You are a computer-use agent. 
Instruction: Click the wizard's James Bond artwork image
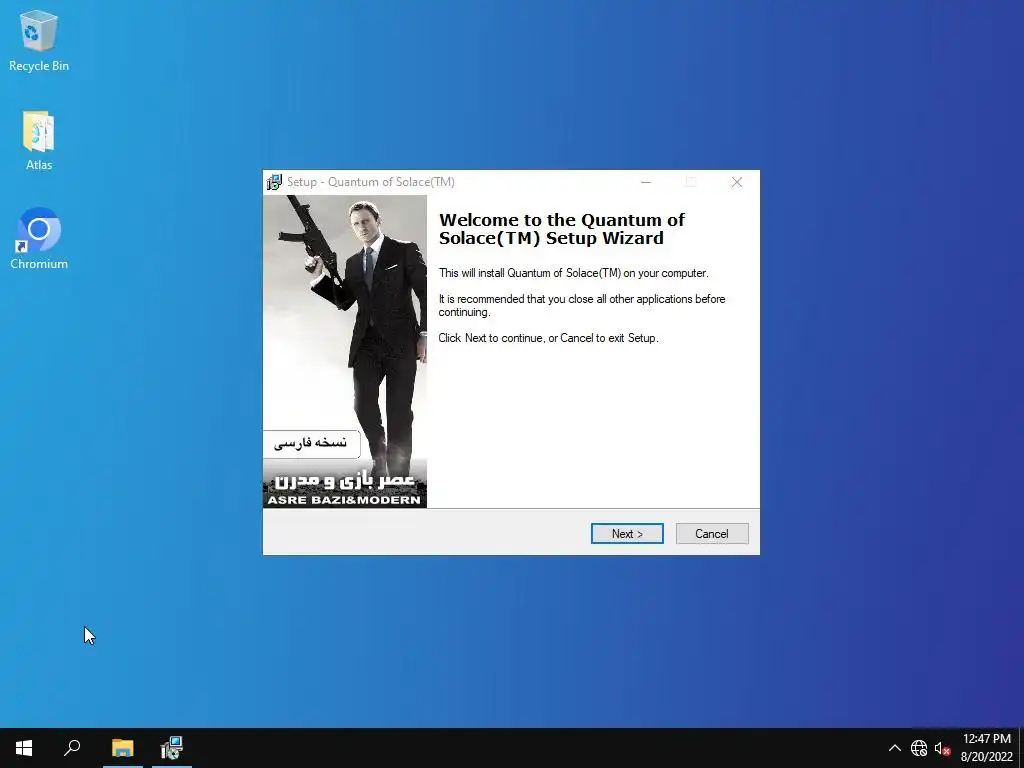345,351
